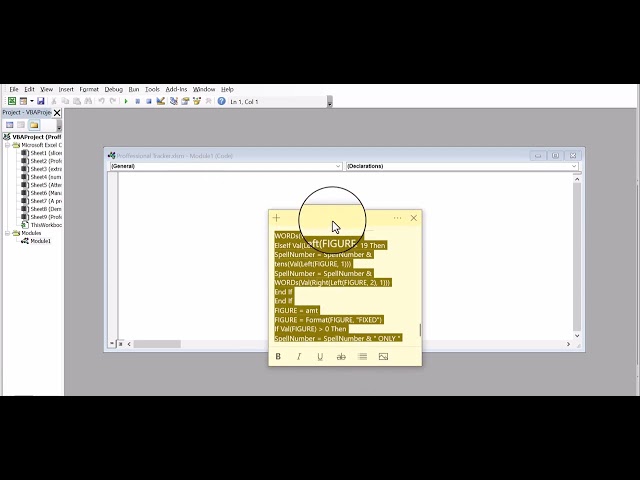640x480 pixels.
Task: Click the sticky note vertical scrollbar
Action: (x=420, y=330)
